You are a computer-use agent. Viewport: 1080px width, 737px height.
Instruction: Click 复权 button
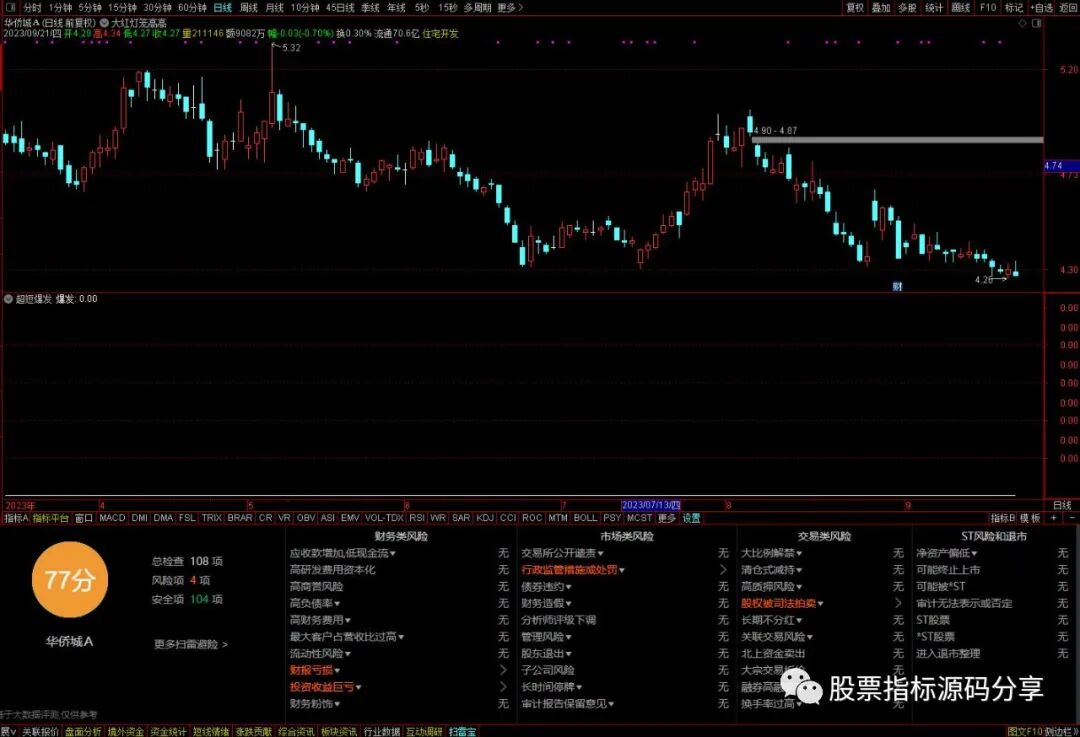(855, 8)
